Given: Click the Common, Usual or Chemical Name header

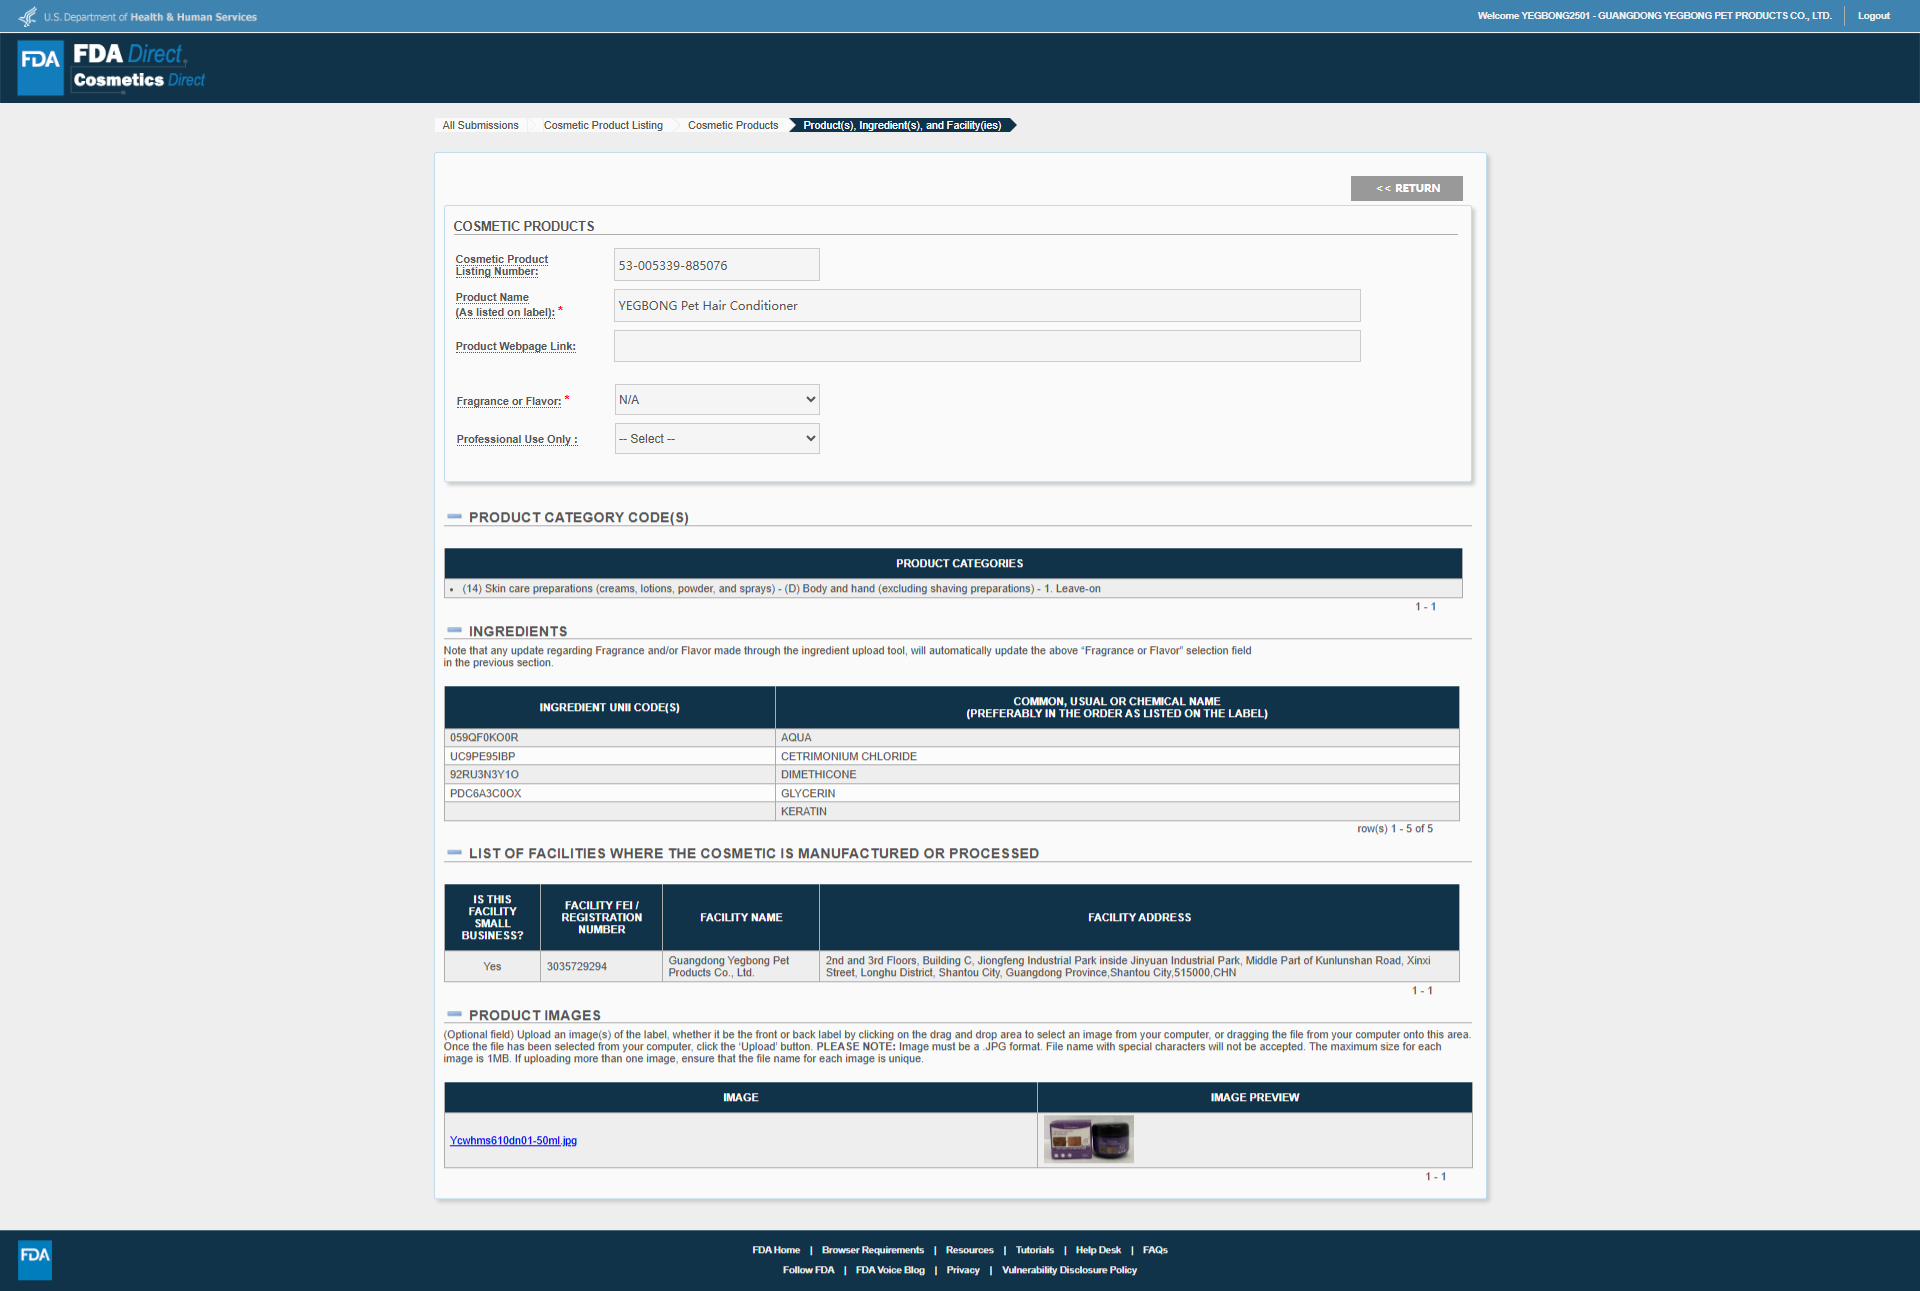Looking at the screenshot, I should pyautogui.click(x=1117, y=708).
